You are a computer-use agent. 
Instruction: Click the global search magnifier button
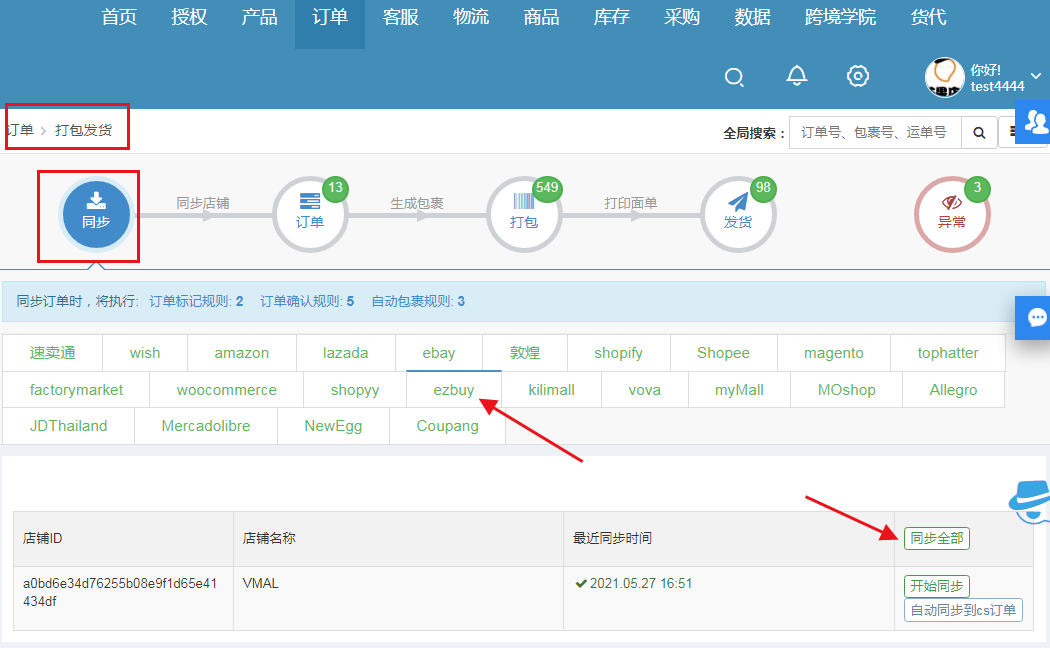(x=979, y=132)
